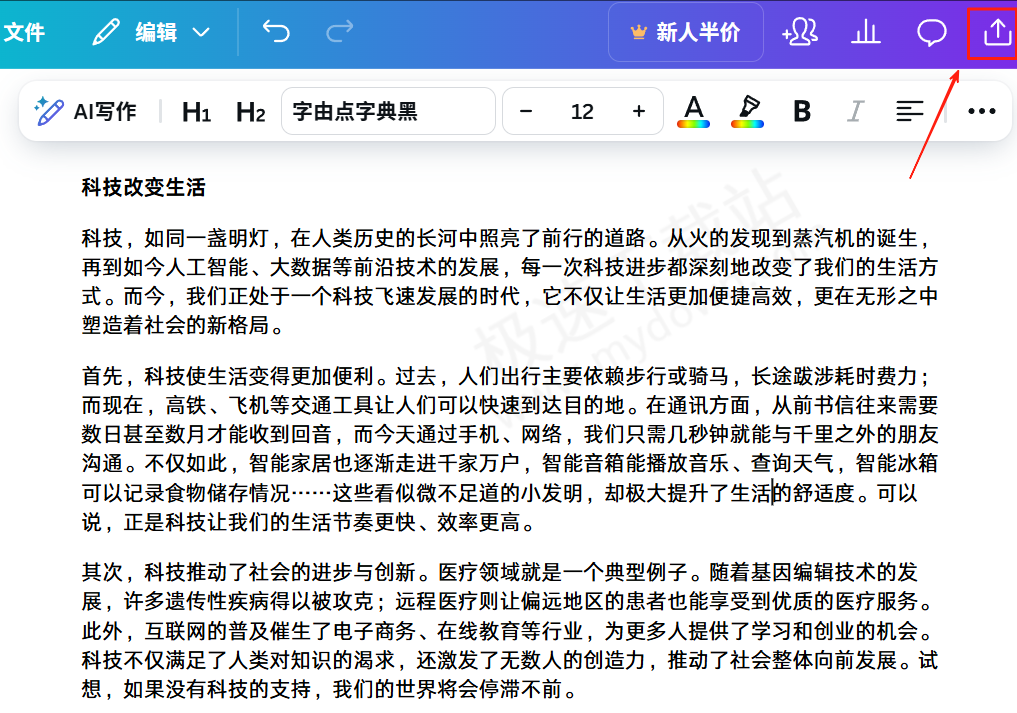
Task: Open the bar chart analytics icon
Action: click(865, 32)
